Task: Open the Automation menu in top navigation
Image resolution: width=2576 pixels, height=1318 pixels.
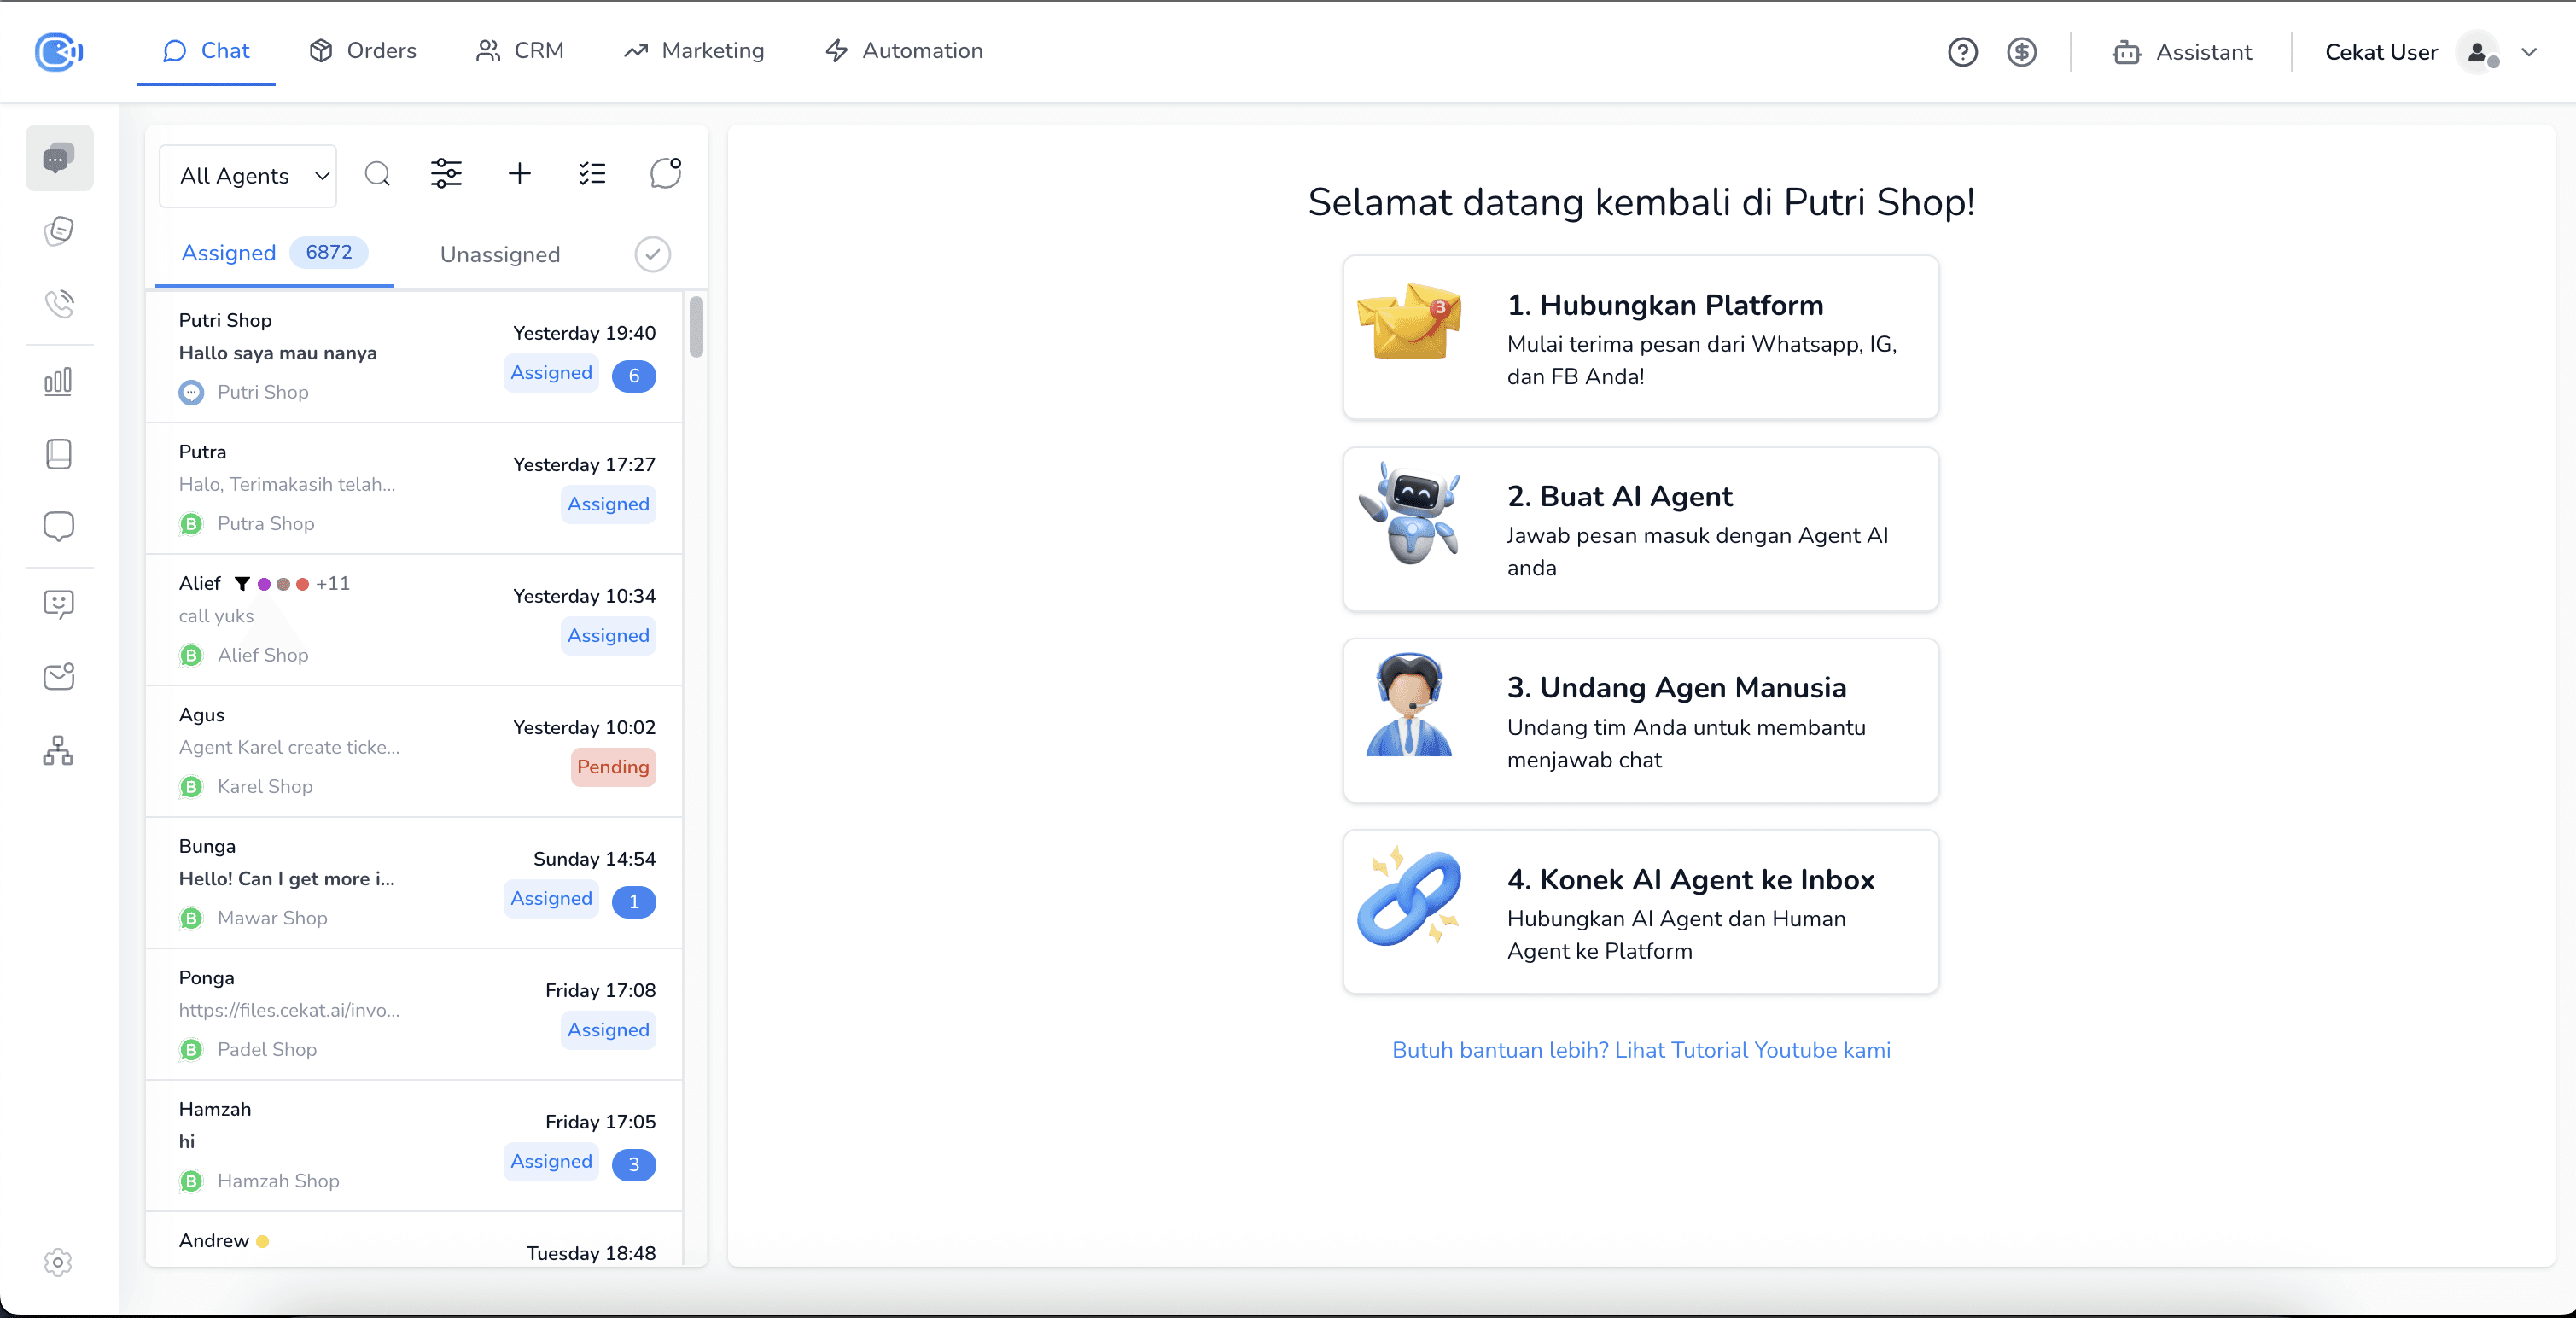Action: pos(903,51)
